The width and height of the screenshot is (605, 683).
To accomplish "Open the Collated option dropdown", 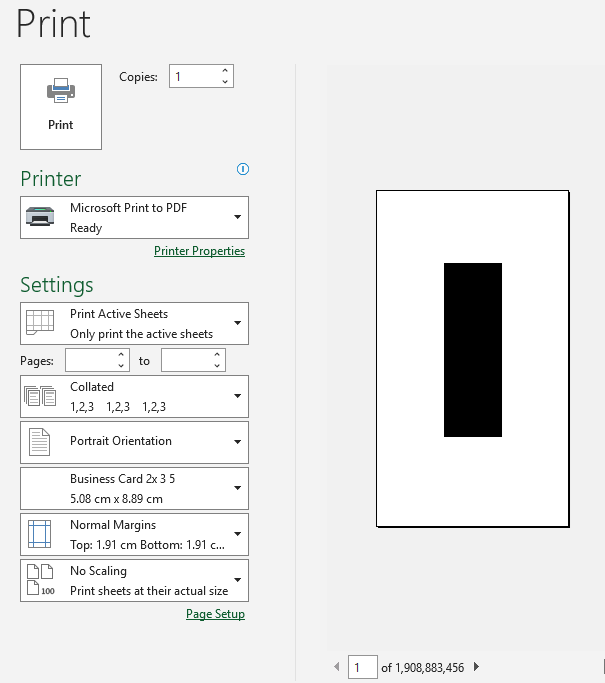I will (x=134, y=396).
